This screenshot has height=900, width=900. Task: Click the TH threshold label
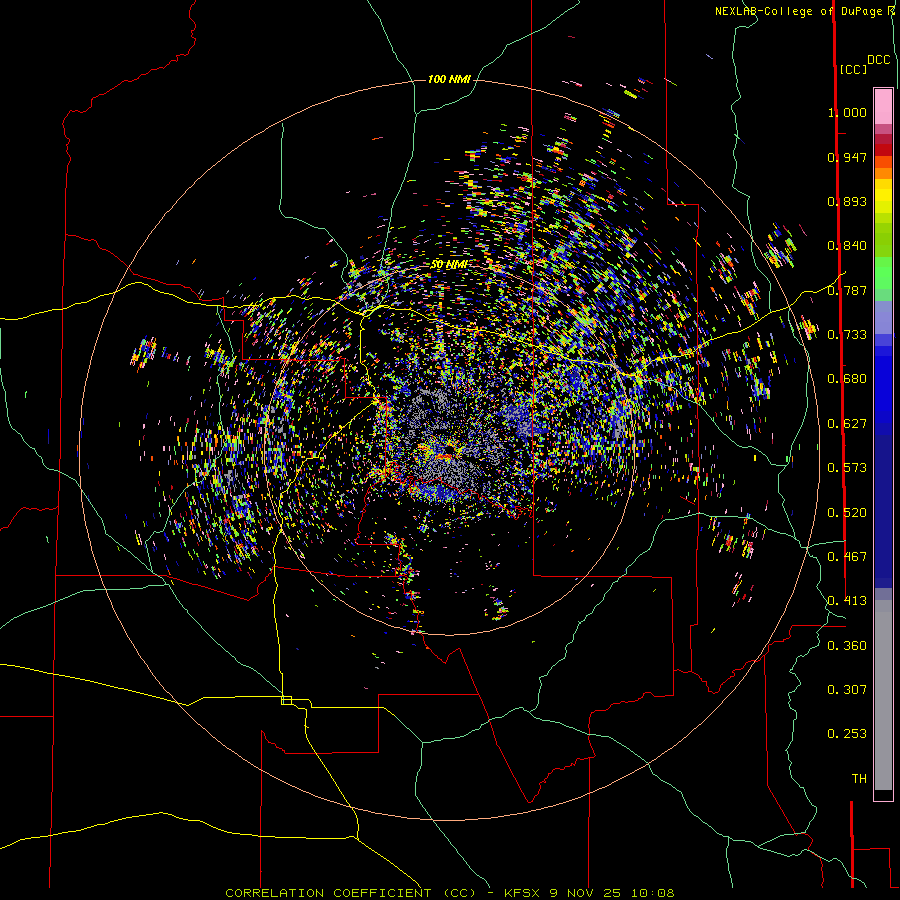point(859,779)
